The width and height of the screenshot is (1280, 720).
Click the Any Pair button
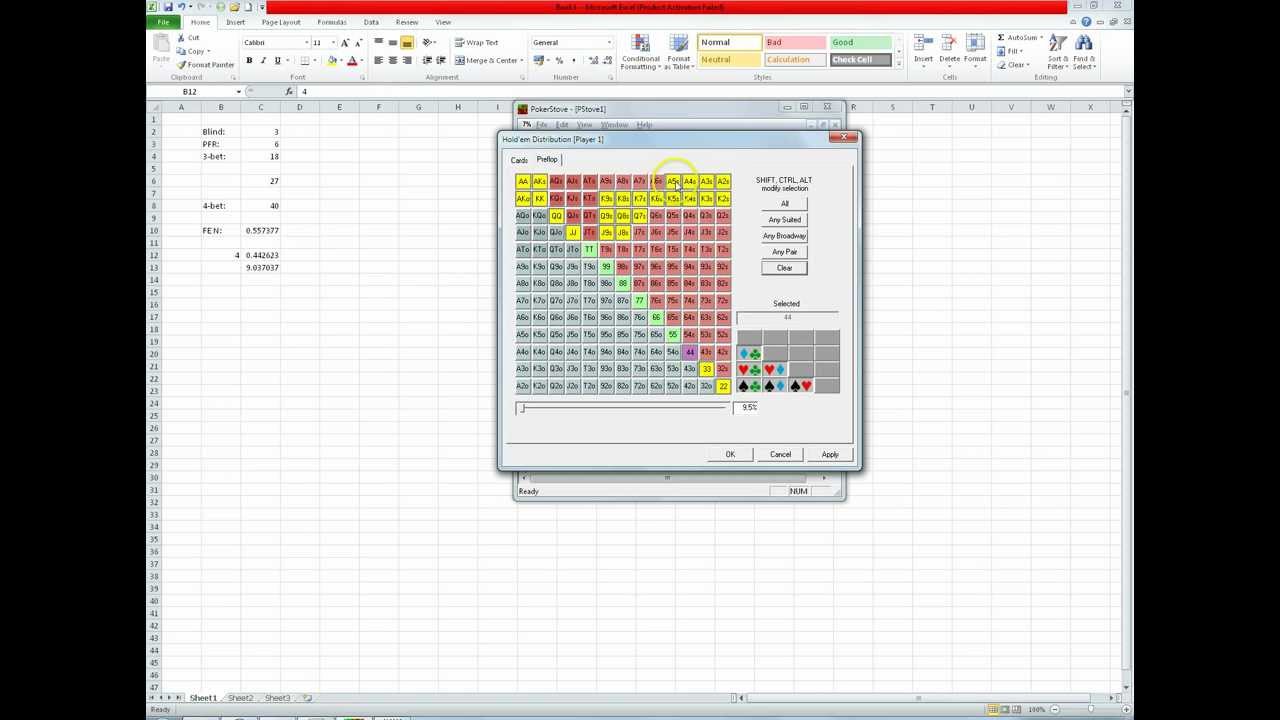[785, 252]
